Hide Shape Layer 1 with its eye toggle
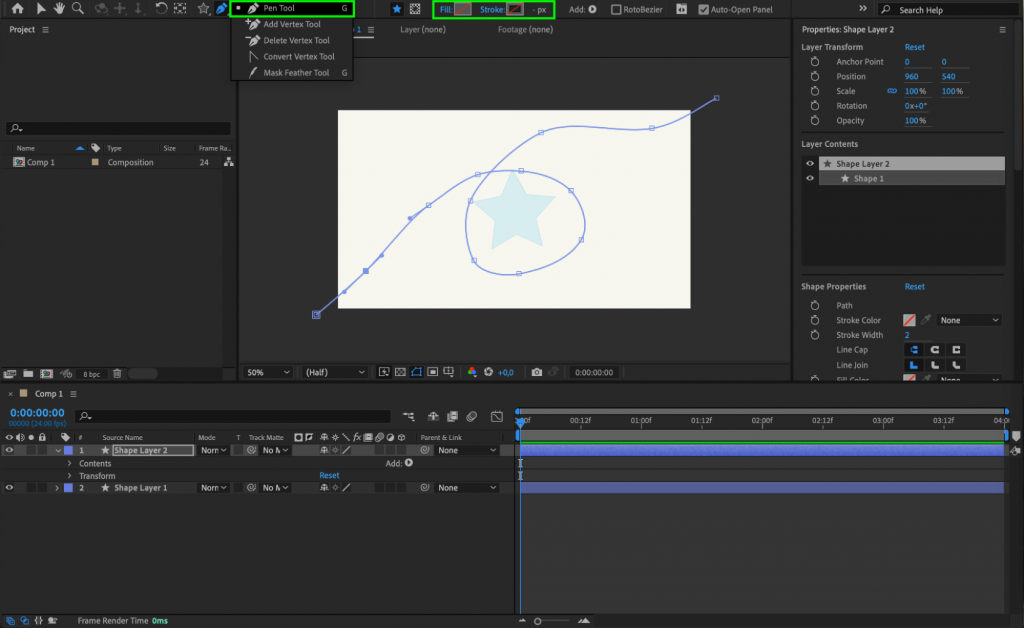Screen dimensions: 1024x628 coord(7,487)
